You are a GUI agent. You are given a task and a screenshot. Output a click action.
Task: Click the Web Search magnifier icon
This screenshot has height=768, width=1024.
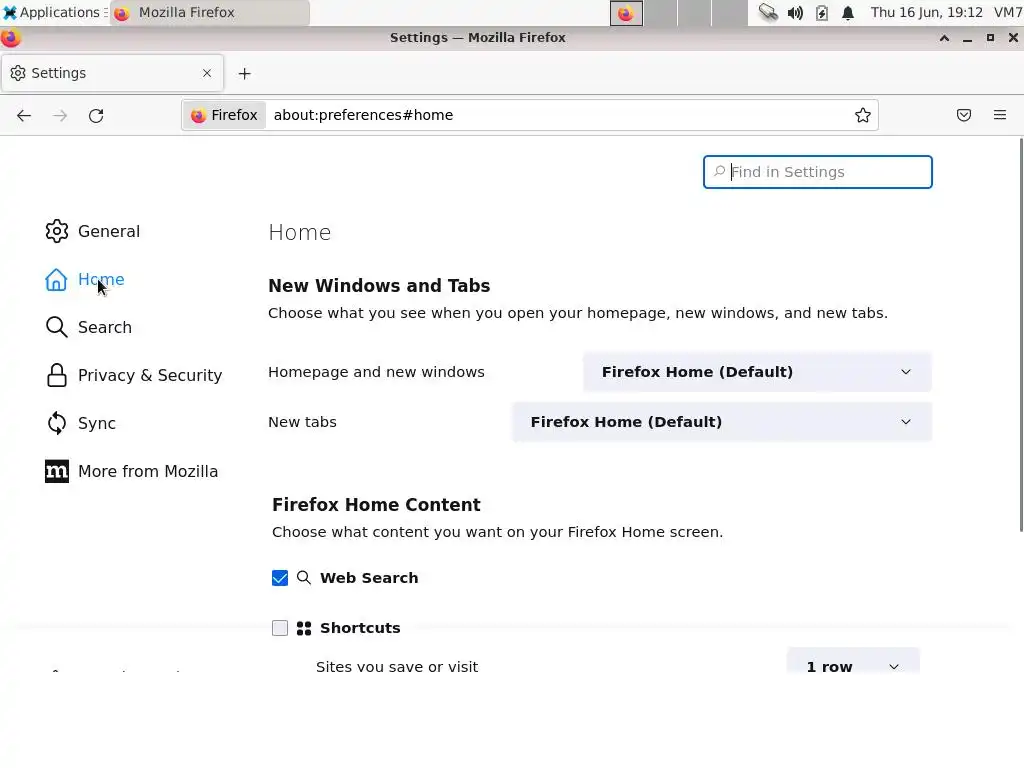pos(304,577)
